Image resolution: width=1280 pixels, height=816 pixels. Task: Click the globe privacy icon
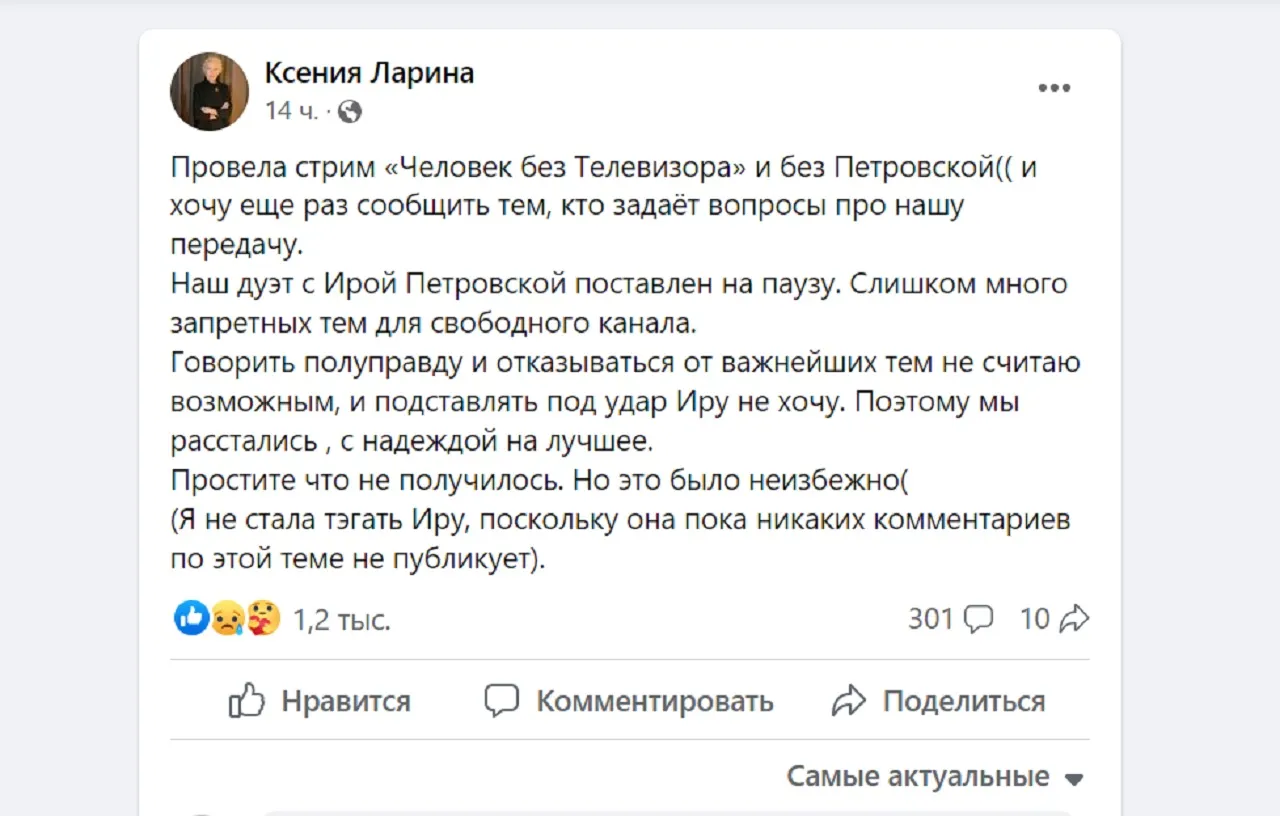click(x=349, y=112)
